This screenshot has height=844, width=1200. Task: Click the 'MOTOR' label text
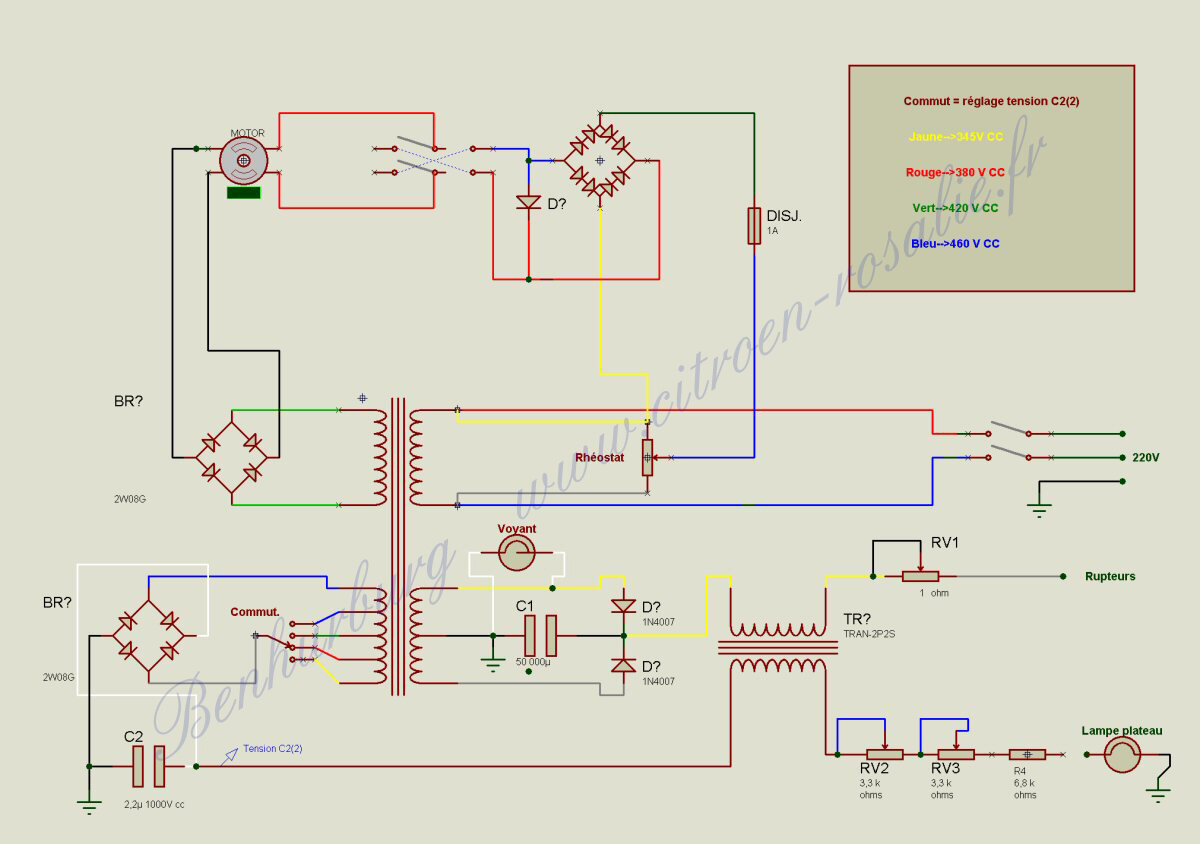(x=247, y=133)
